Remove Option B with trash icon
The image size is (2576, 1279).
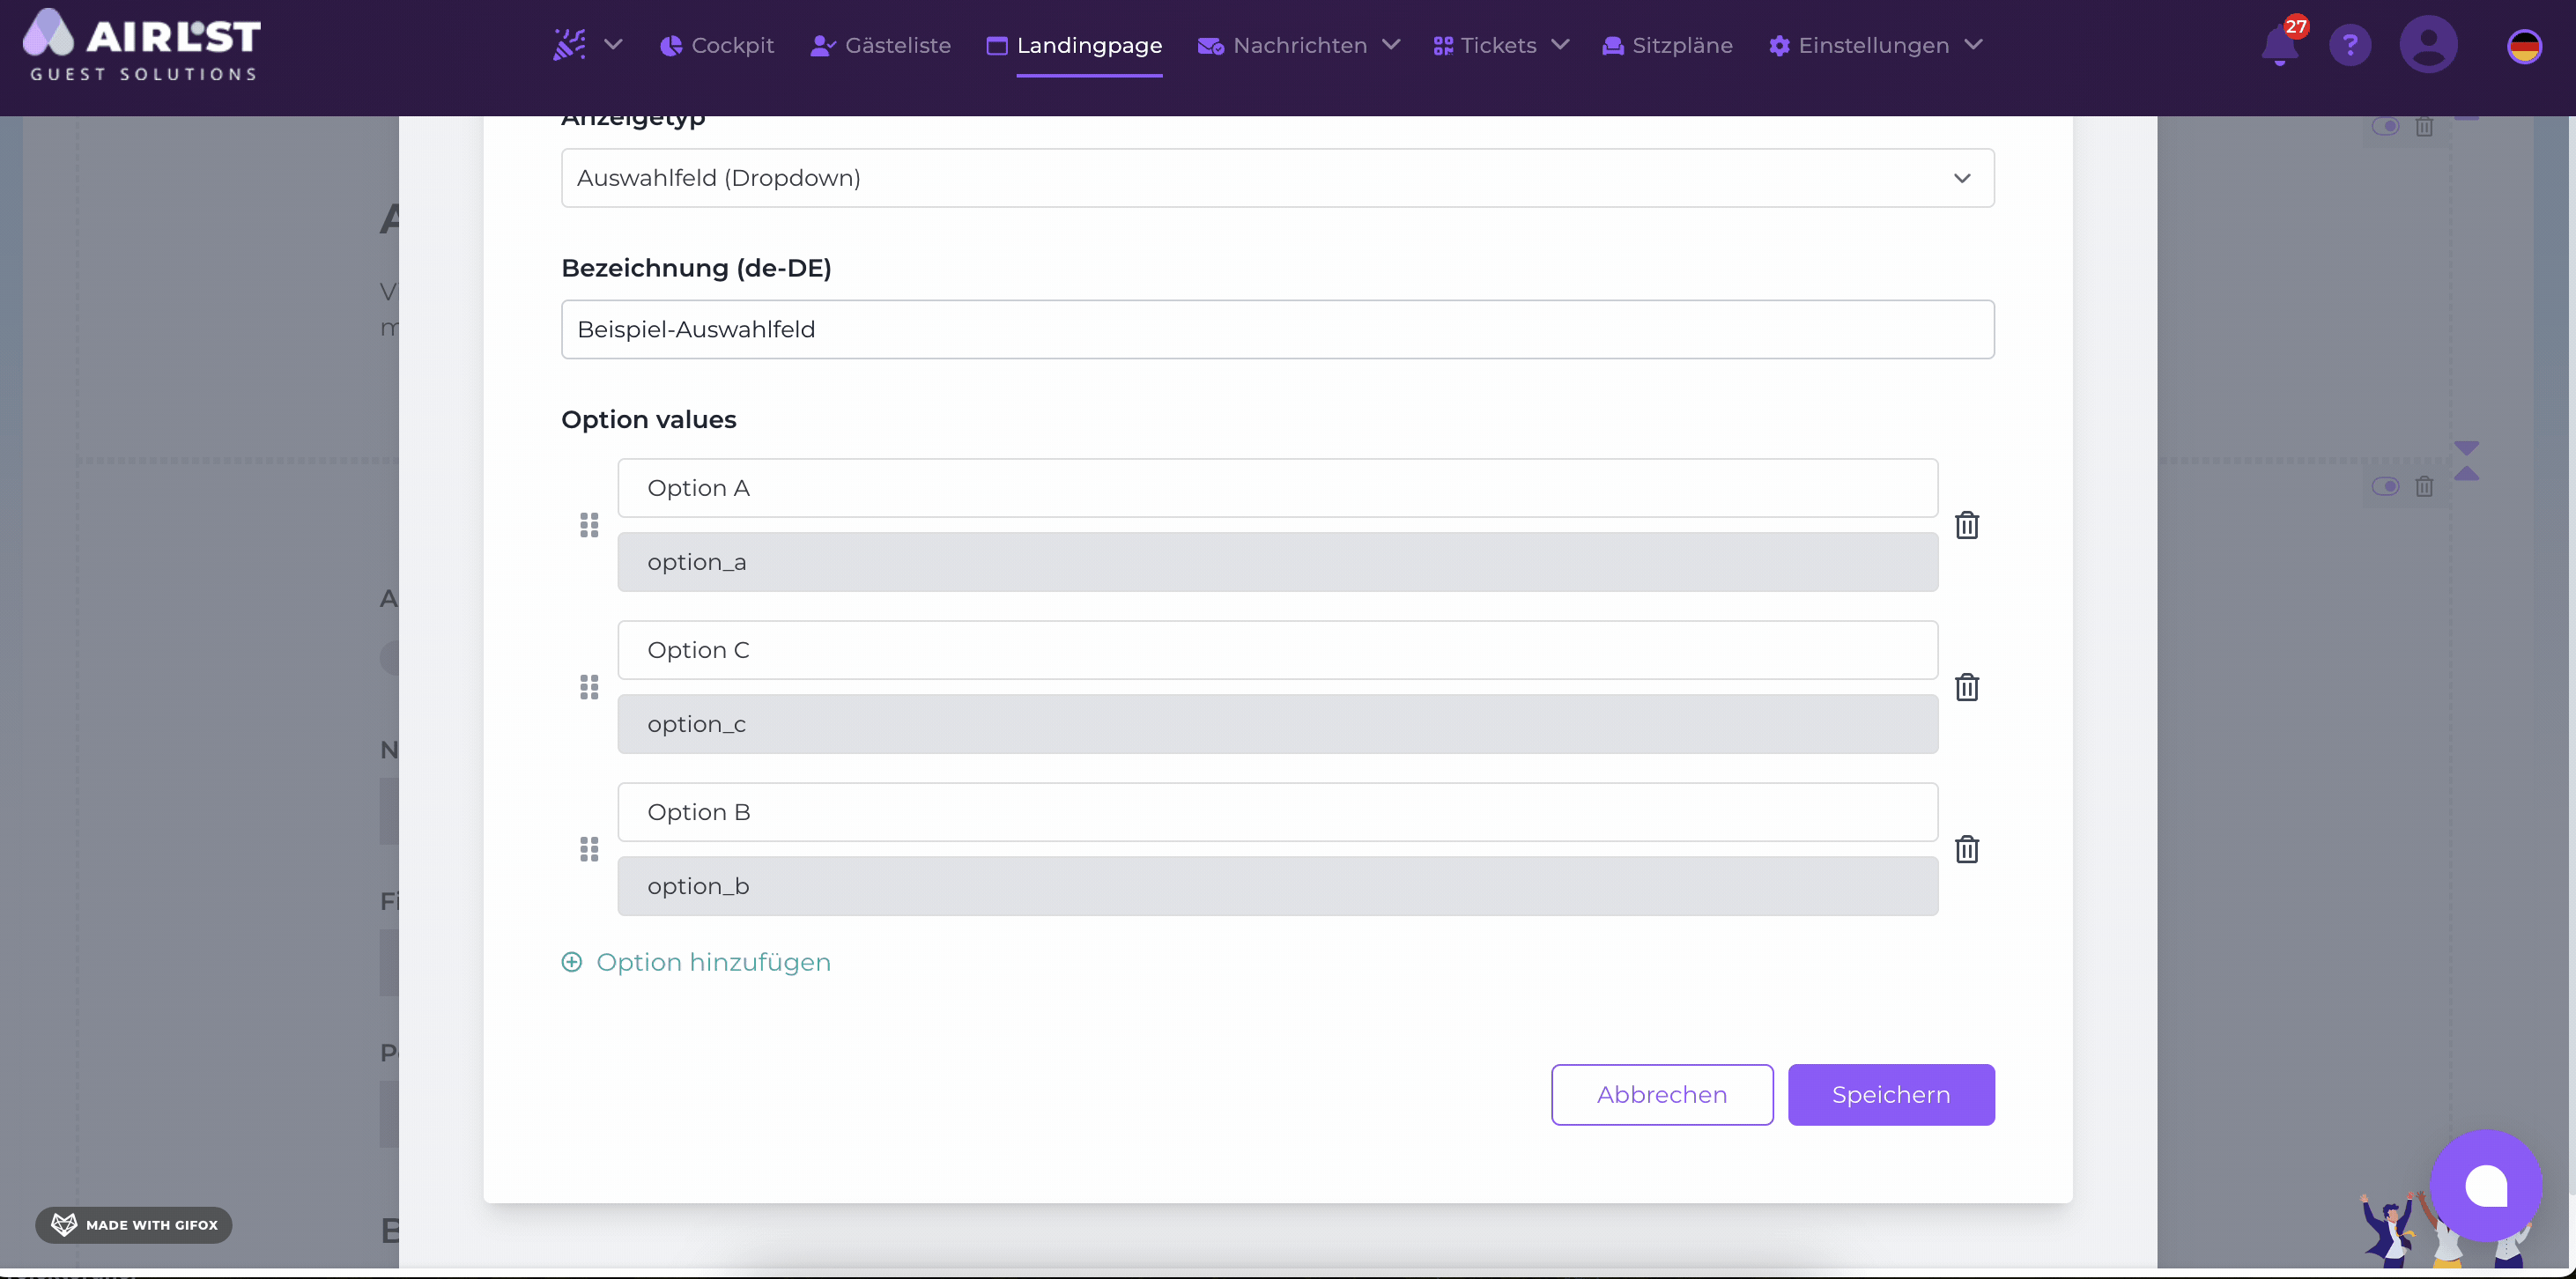tap(1966, 849)
